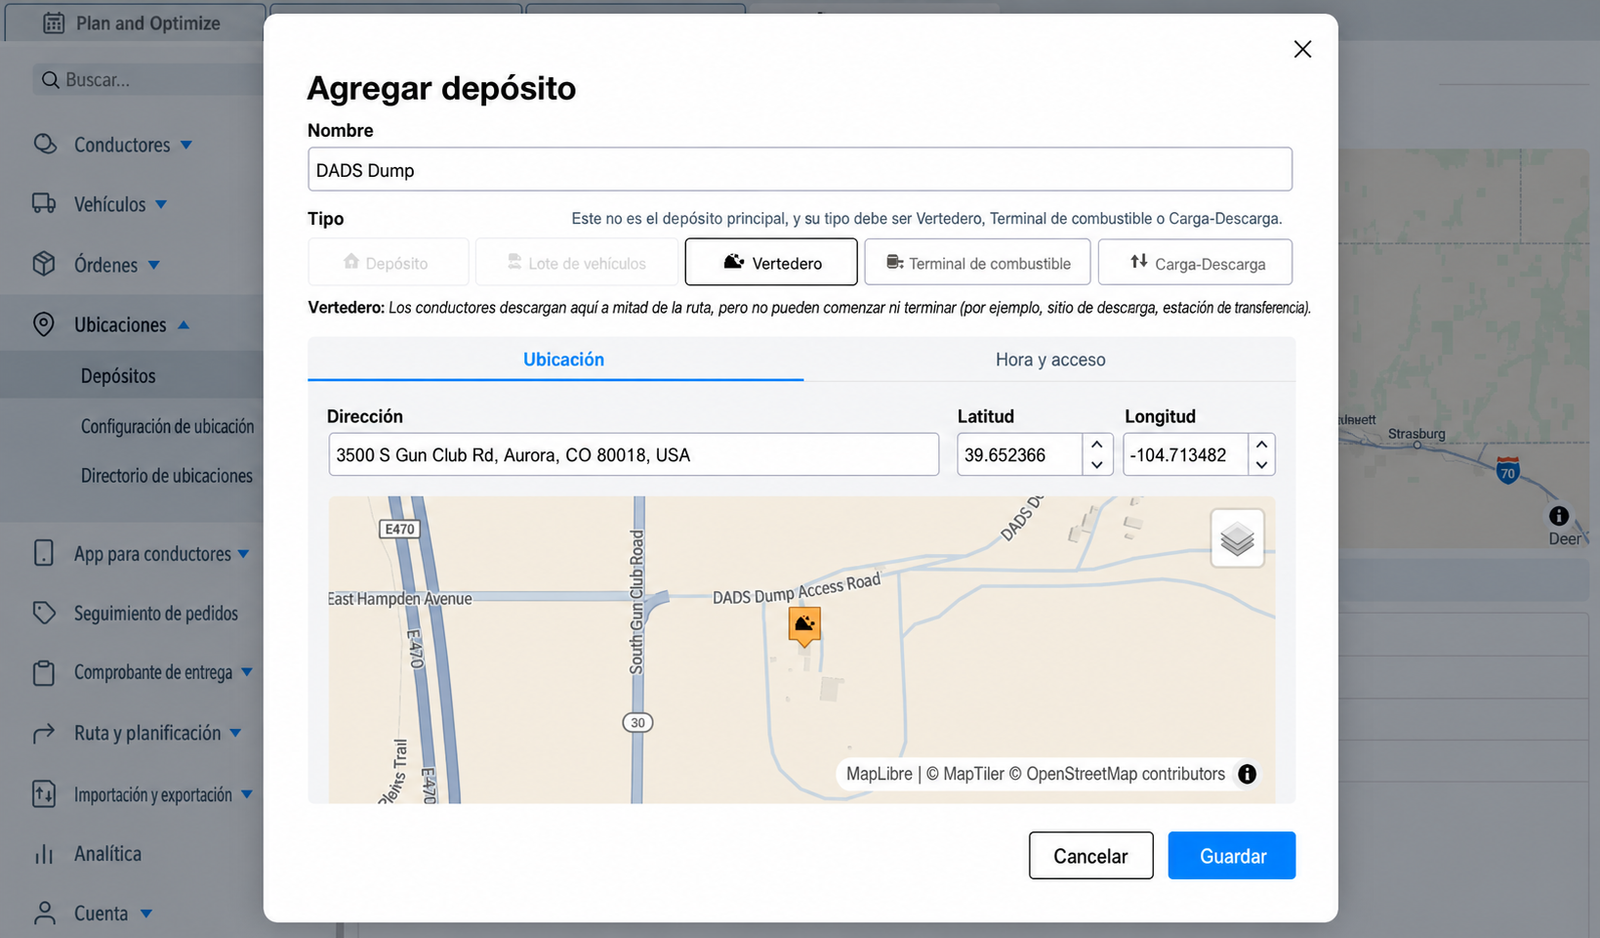Expand Comprobante de entrega menu

[x=247, y=672]
